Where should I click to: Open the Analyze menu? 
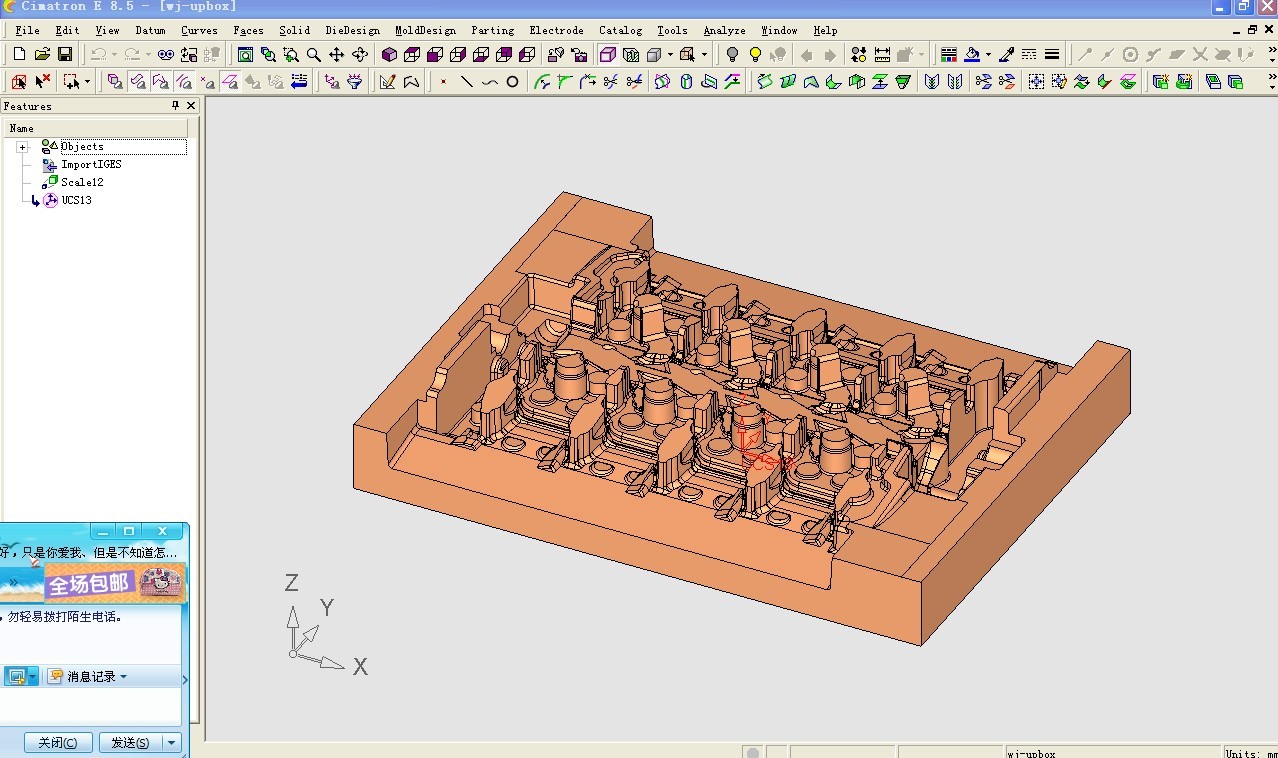pos(724,30)
